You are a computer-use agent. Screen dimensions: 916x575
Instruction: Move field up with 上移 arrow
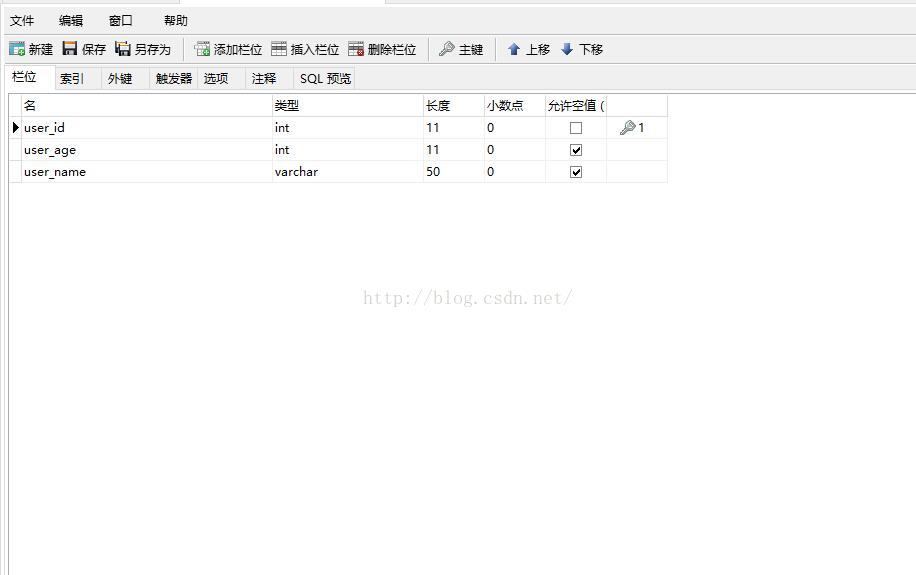click(513, 49)
